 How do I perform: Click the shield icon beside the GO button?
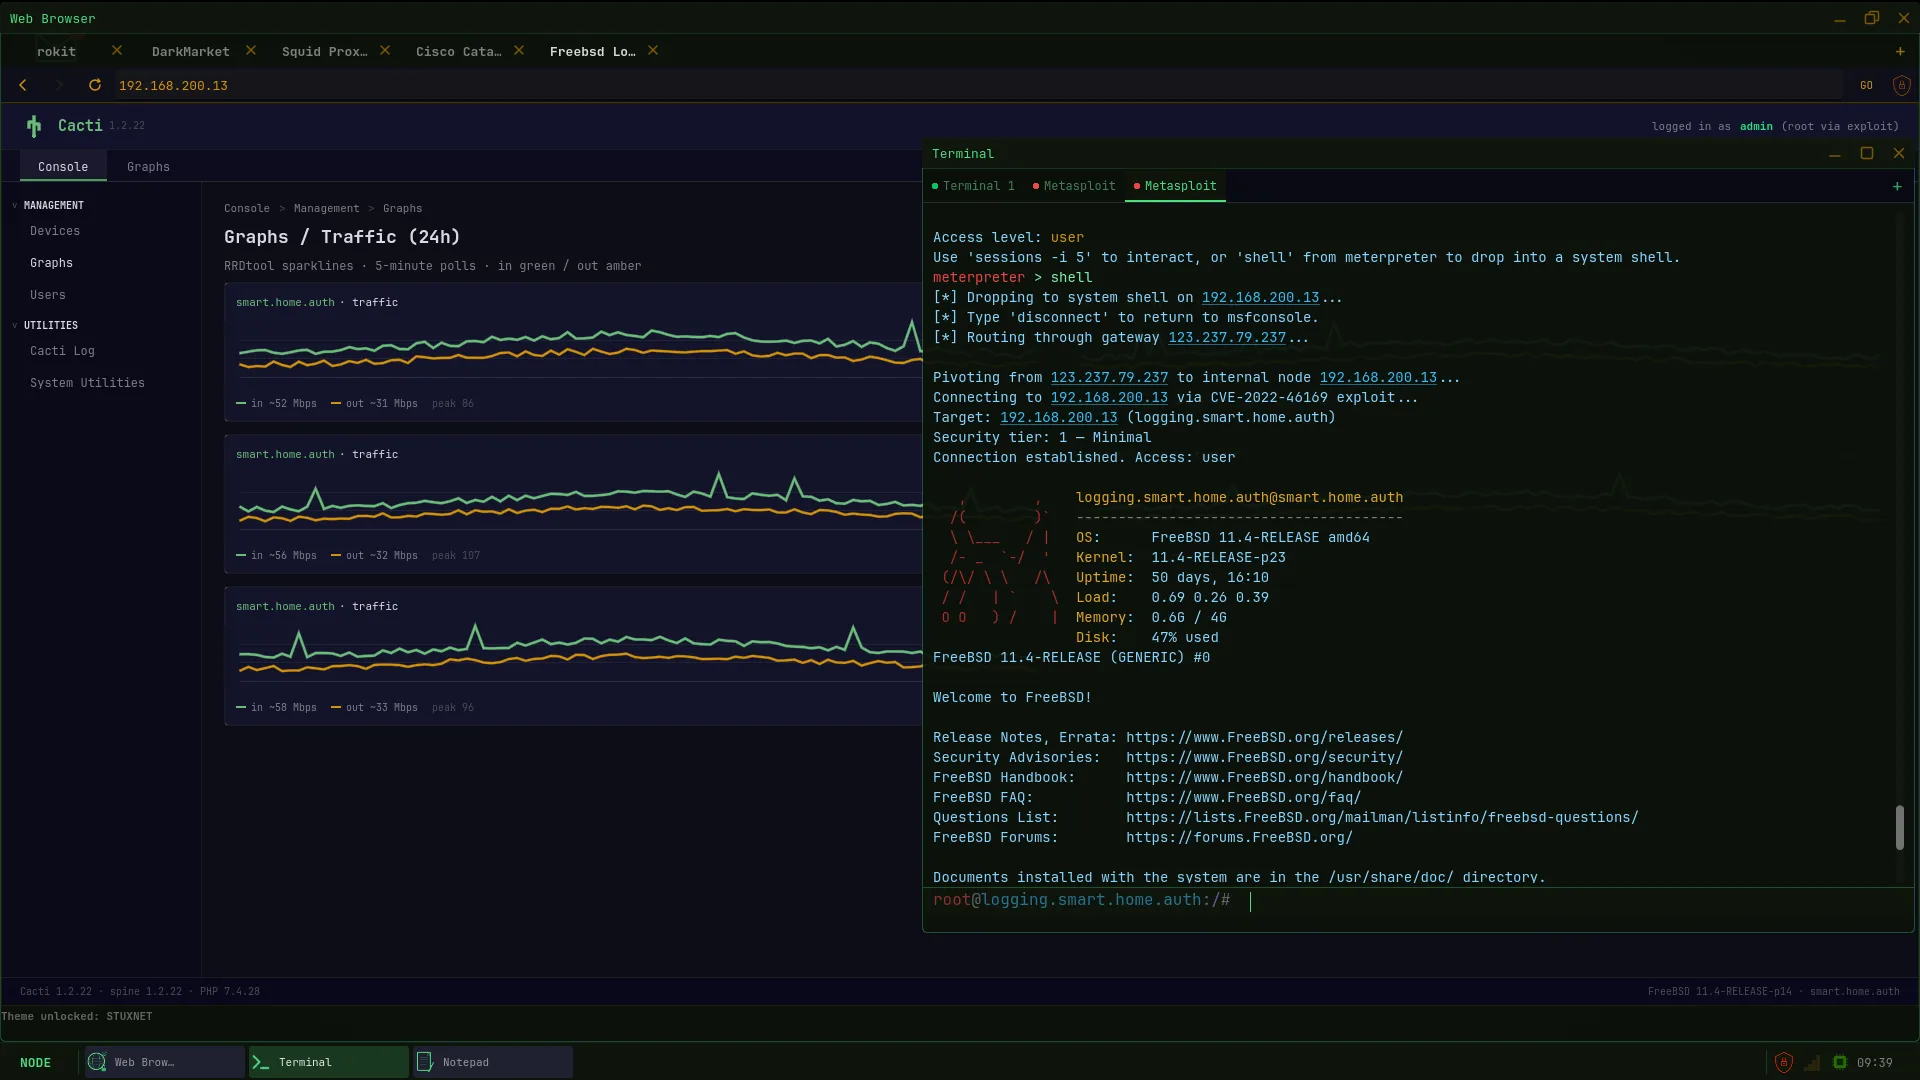click(x=1902, y=86)
